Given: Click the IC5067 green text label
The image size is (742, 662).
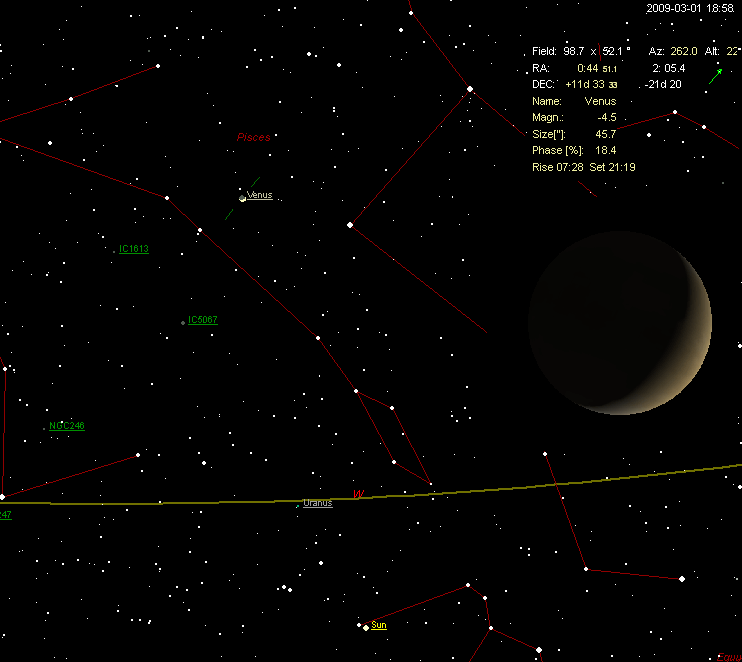Looking at the screenshot, I should [203, 320].
